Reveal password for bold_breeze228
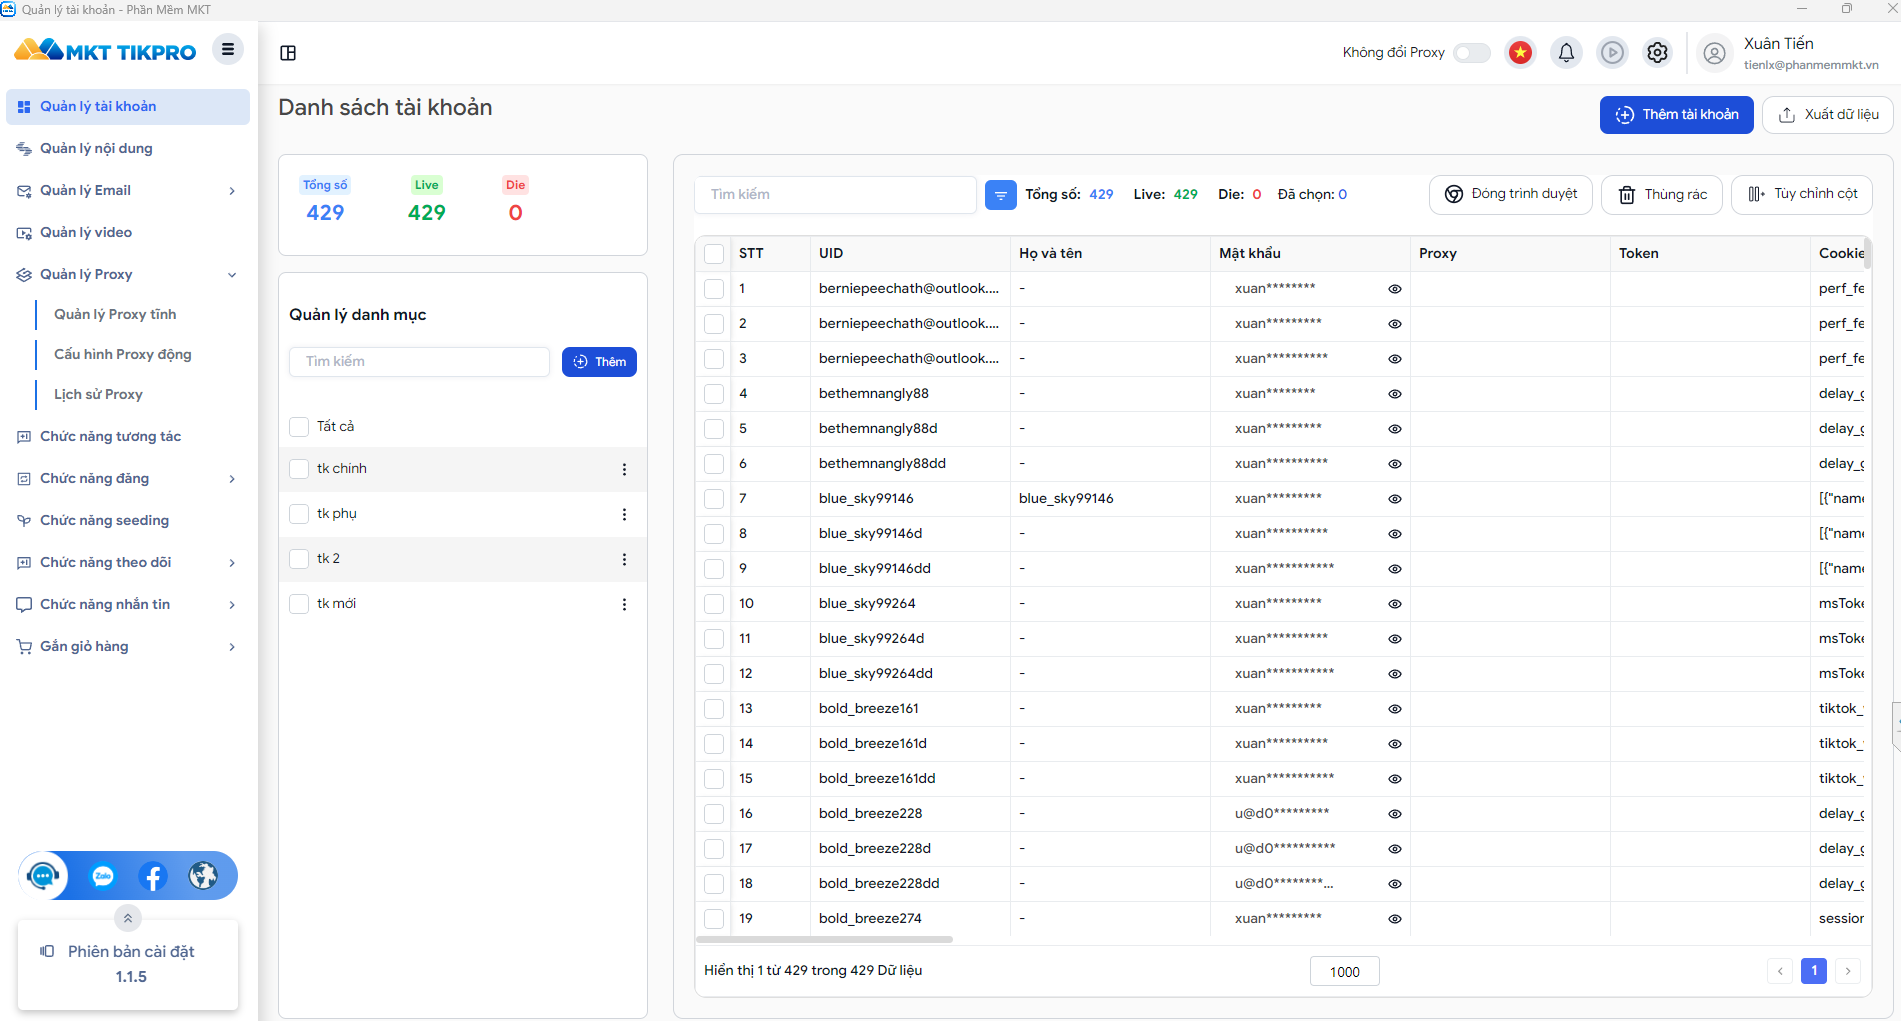The image size is (1901, 1021). [x=1394, y=814]
